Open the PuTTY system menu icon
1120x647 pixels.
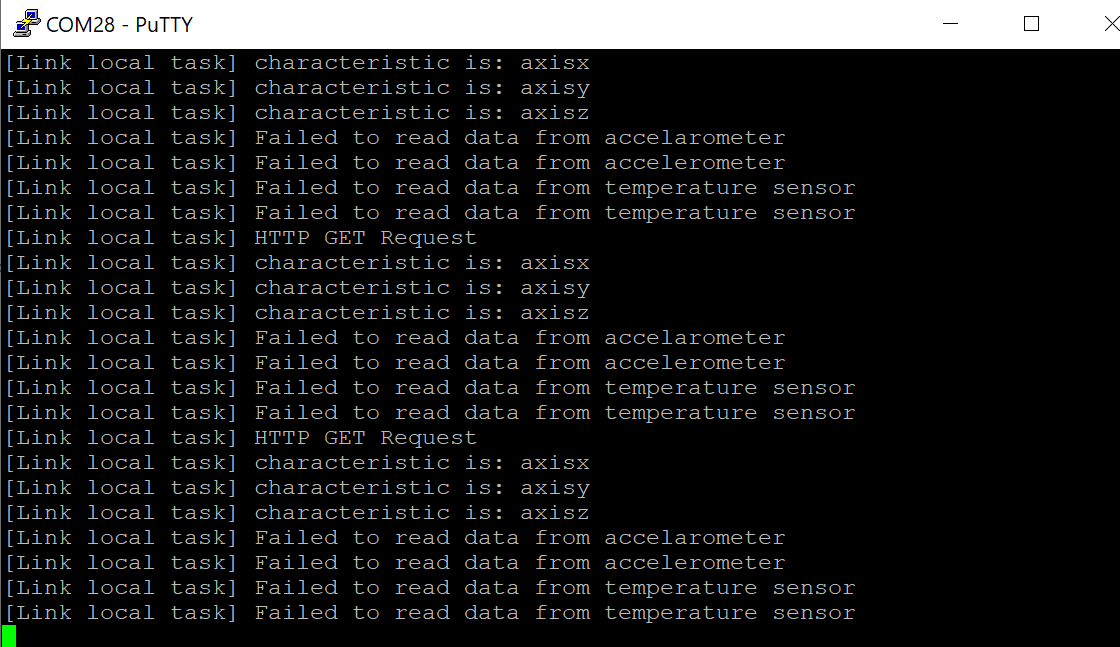tap(26, 23)
